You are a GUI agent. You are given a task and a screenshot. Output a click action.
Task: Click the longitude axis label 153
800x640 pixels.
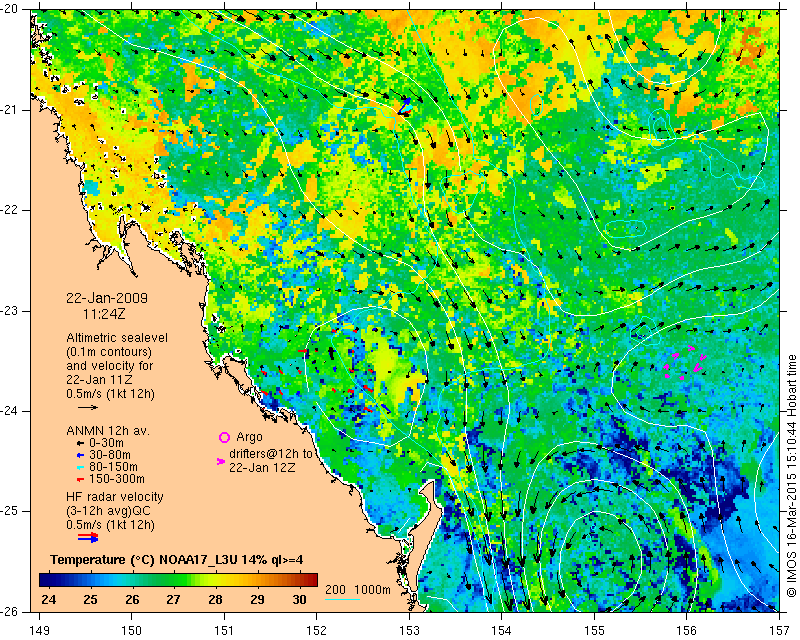(410, 630)
